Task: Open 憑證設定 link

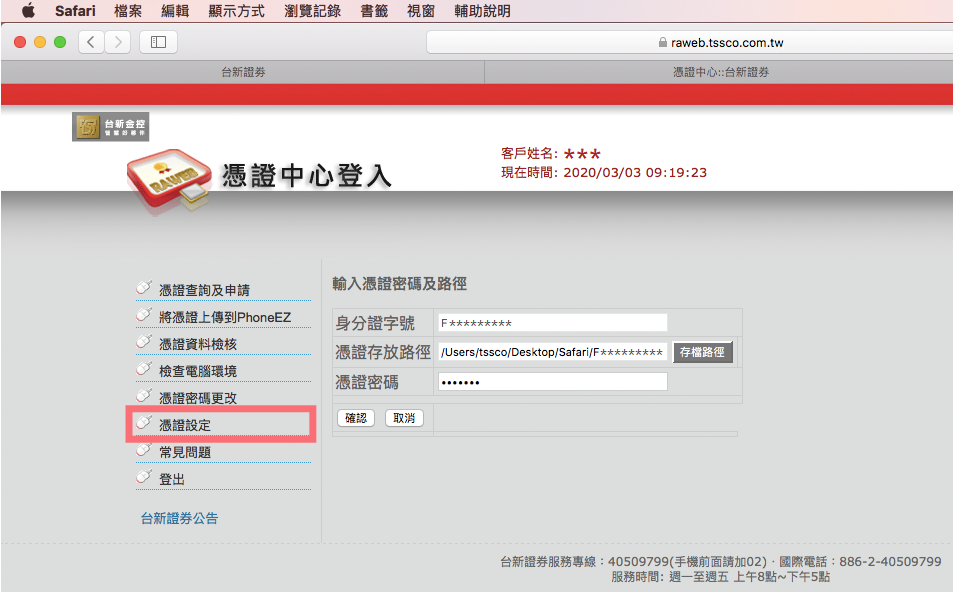Action: click(x=185, y=425)
